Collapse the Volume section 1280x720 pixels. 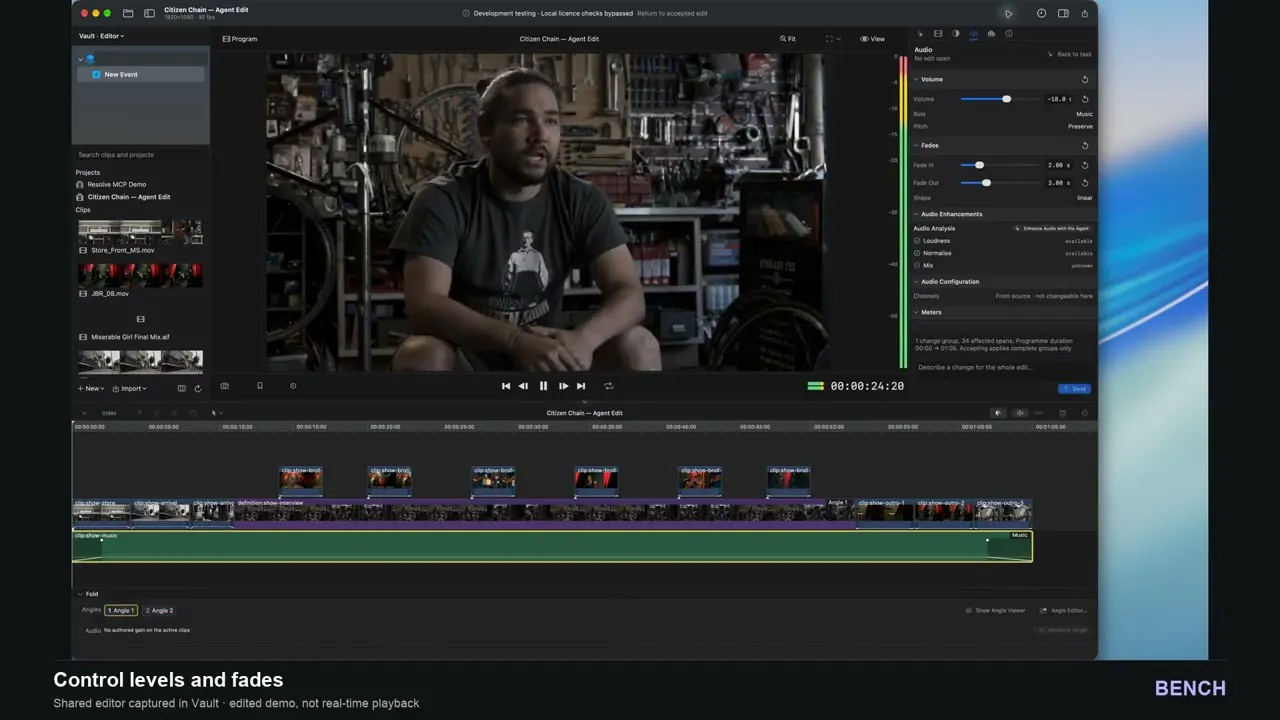point(916,79)
